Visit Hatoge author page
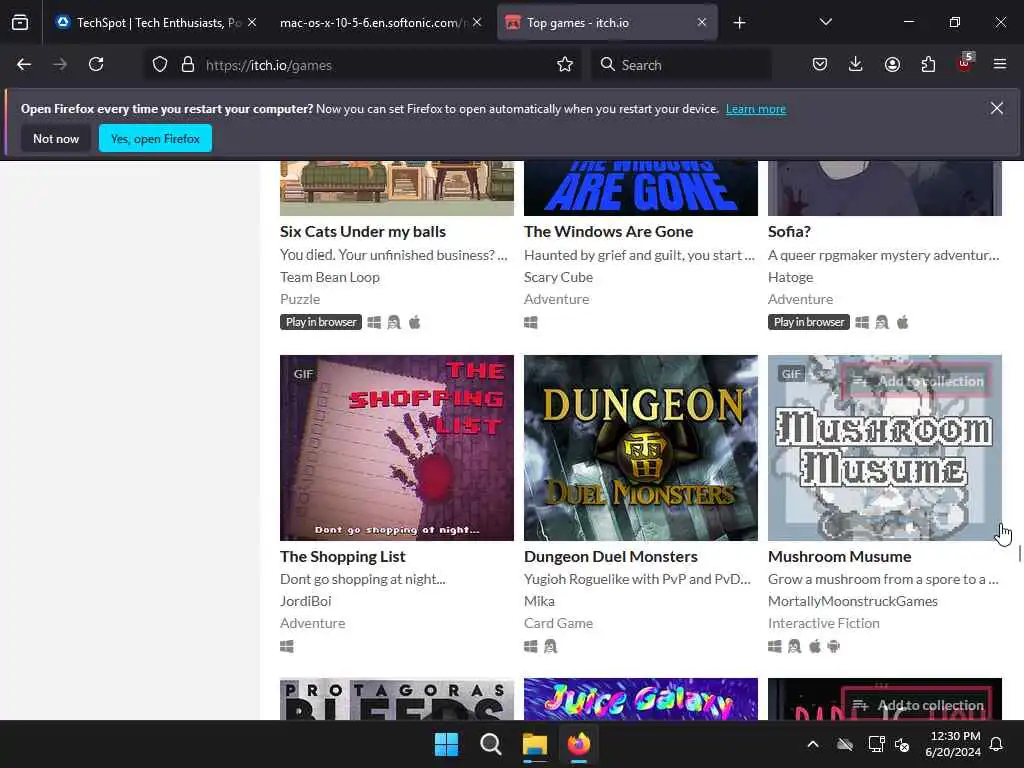This screenshot has width=1024, height=768. click(790, 277)
